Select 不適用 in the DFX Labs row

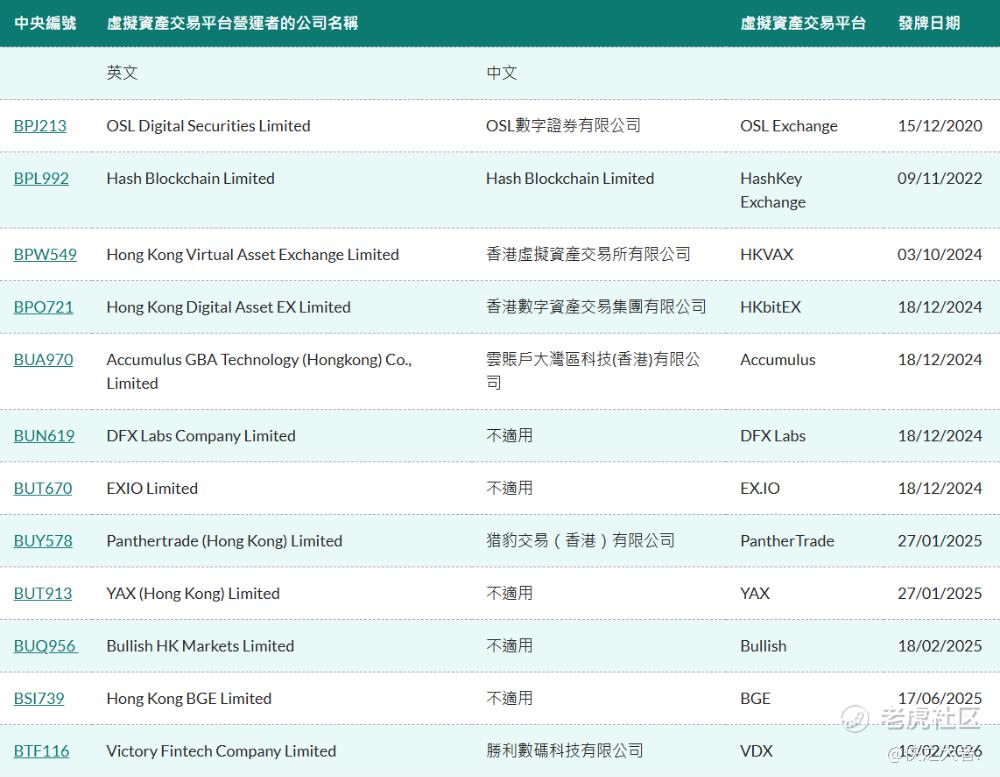click(510, 436)
